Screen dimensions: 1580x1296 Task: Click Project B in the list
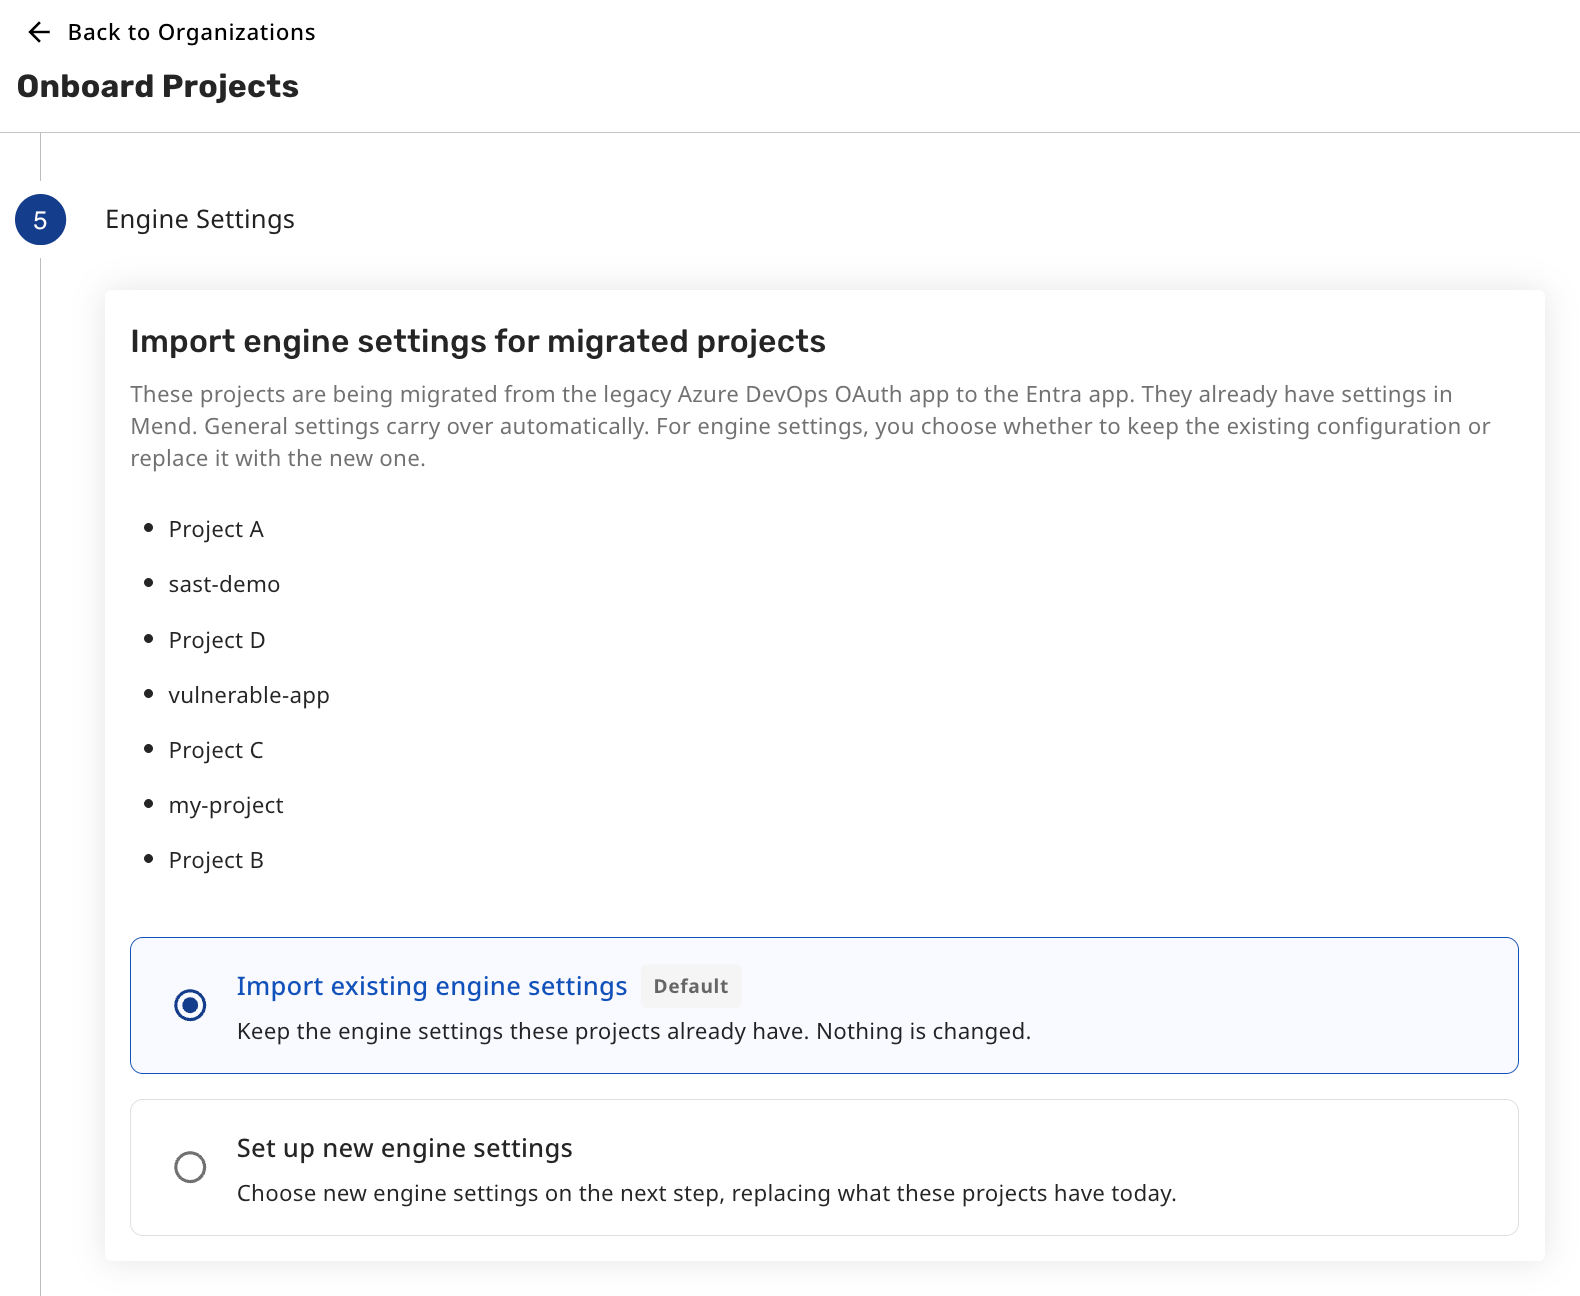tap(216, 860)
